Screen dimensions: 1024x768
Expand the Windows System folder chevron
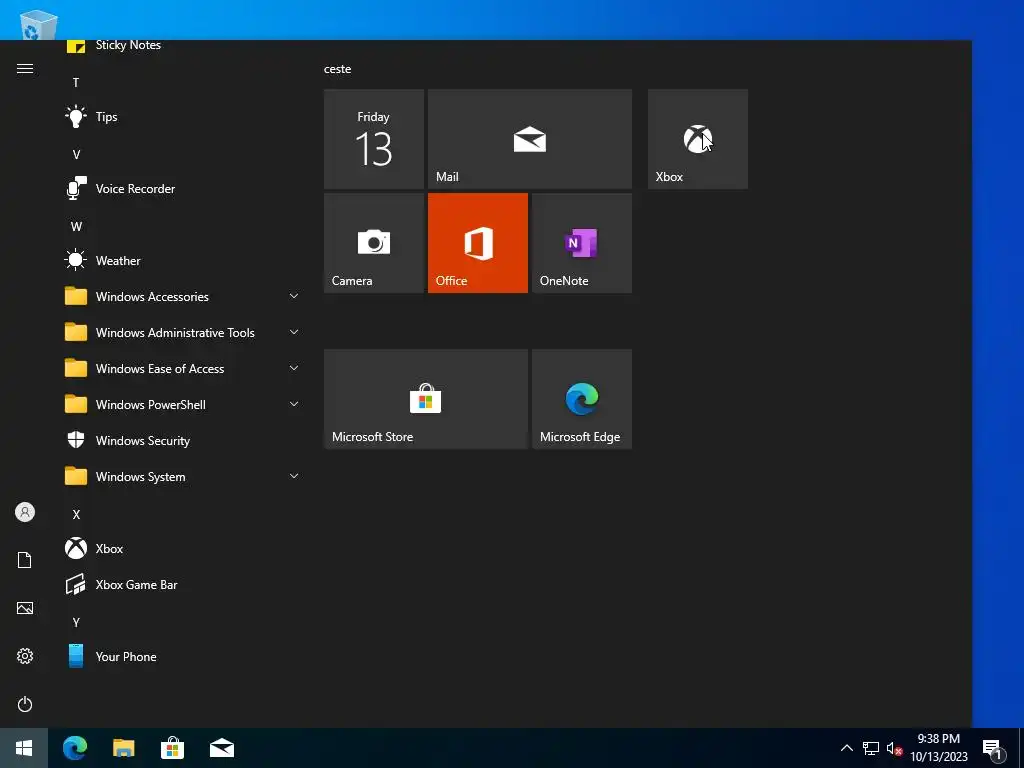coord(294,476)
